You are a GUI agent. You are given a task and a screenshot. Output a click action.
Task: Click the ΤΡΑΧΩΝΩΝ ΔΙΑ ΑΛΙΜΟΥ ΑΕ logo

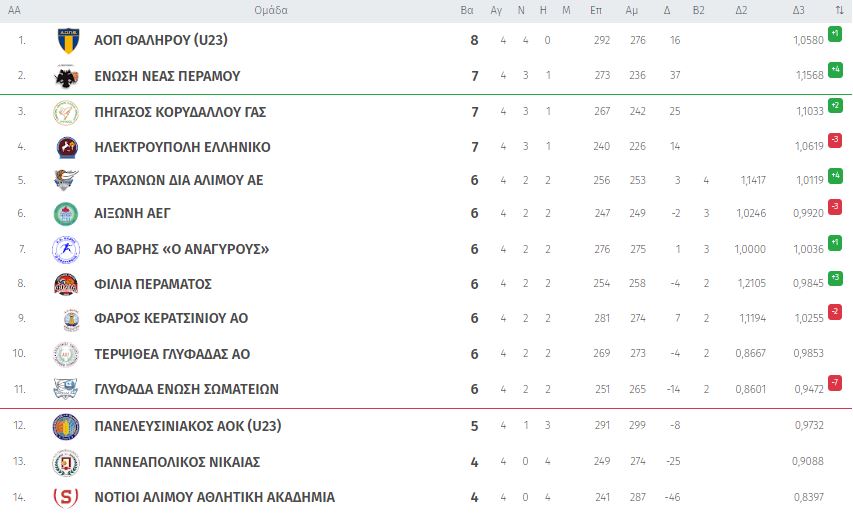click(66, 180)
